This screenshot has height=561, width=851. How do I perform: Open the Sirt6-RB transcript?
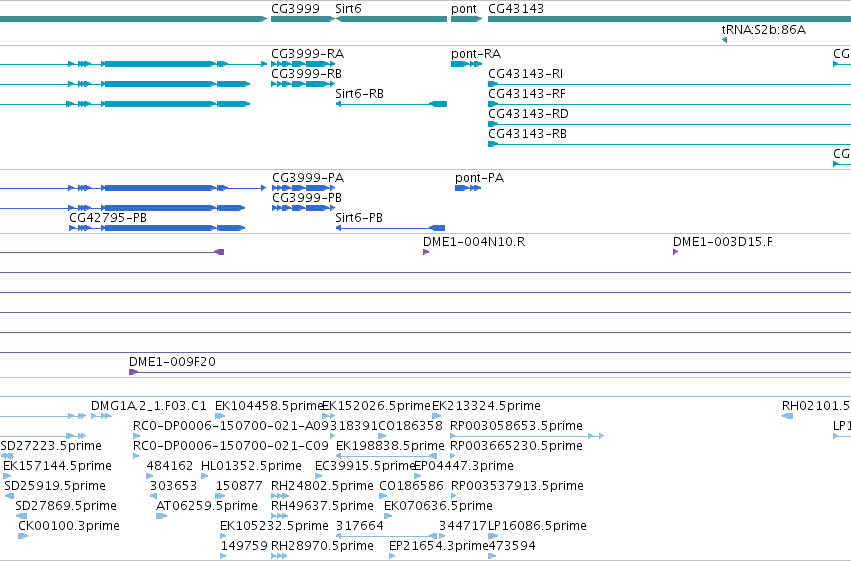click(359, 94)
